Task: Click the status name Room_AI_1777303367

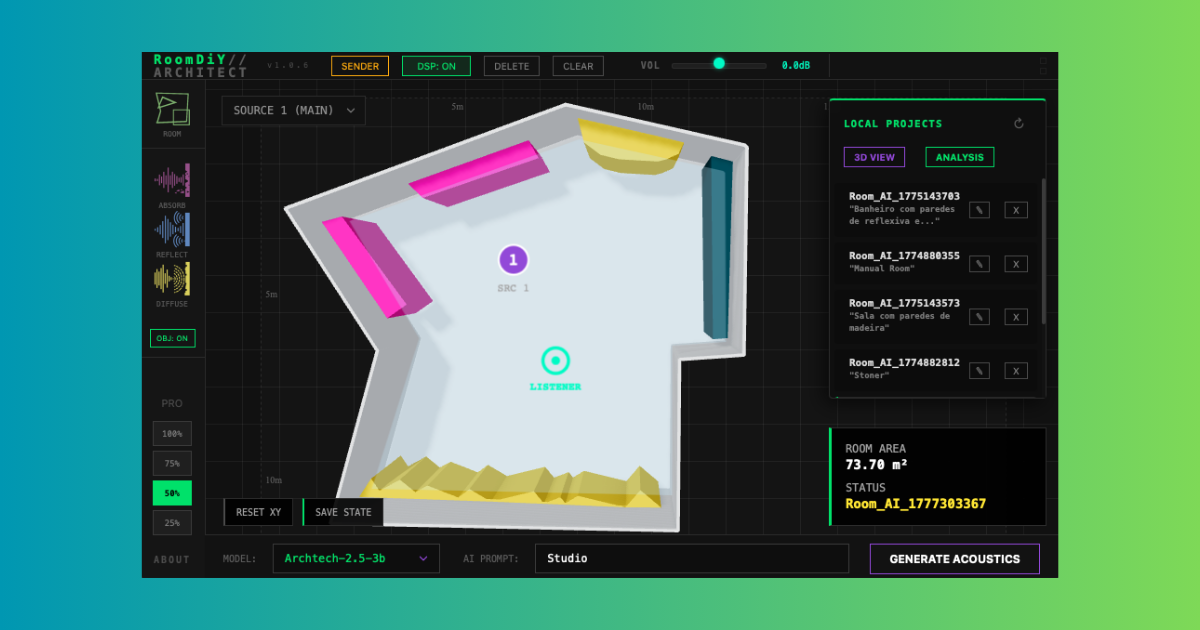Action: [x=916, y=504]
